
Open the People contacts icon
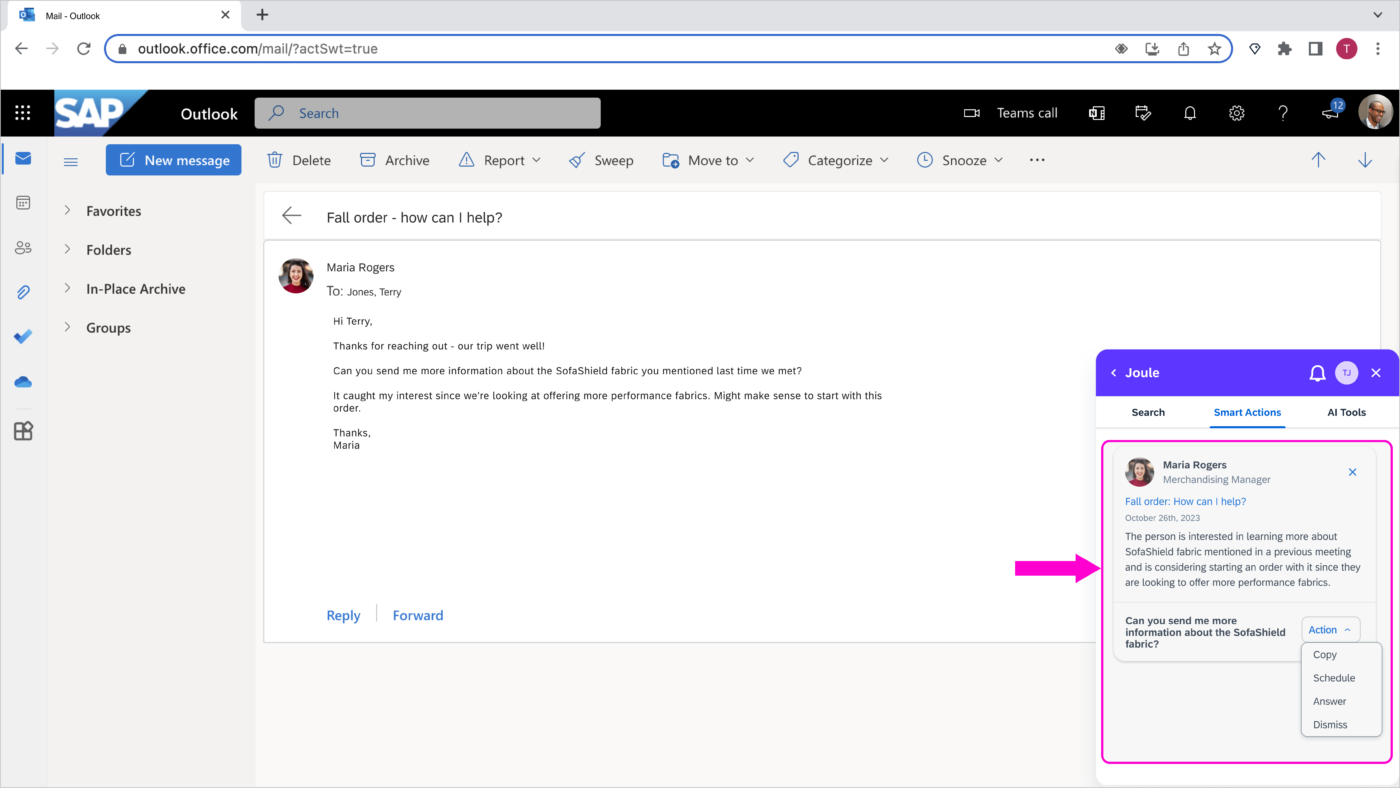[23, 248]
